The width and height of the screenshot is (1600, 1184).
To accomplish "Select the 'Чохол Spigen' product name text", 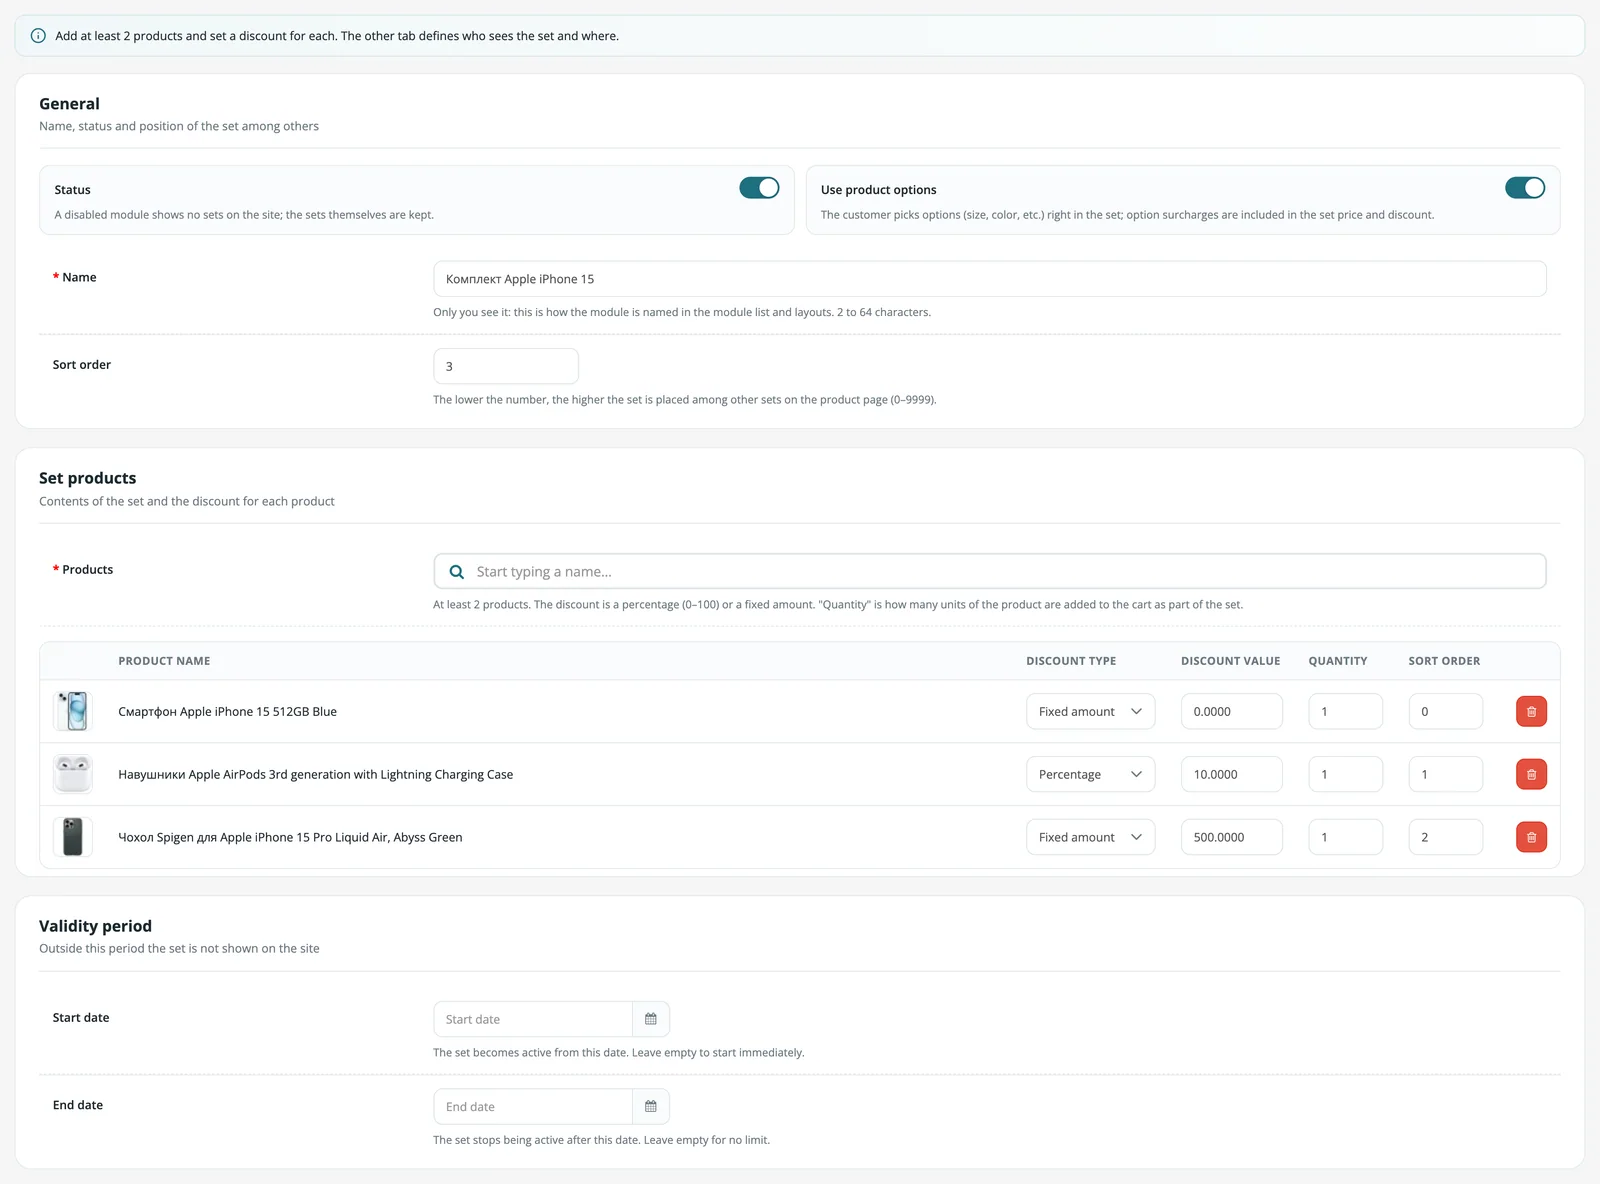I will pyautogui.click(x=290, y=838).
